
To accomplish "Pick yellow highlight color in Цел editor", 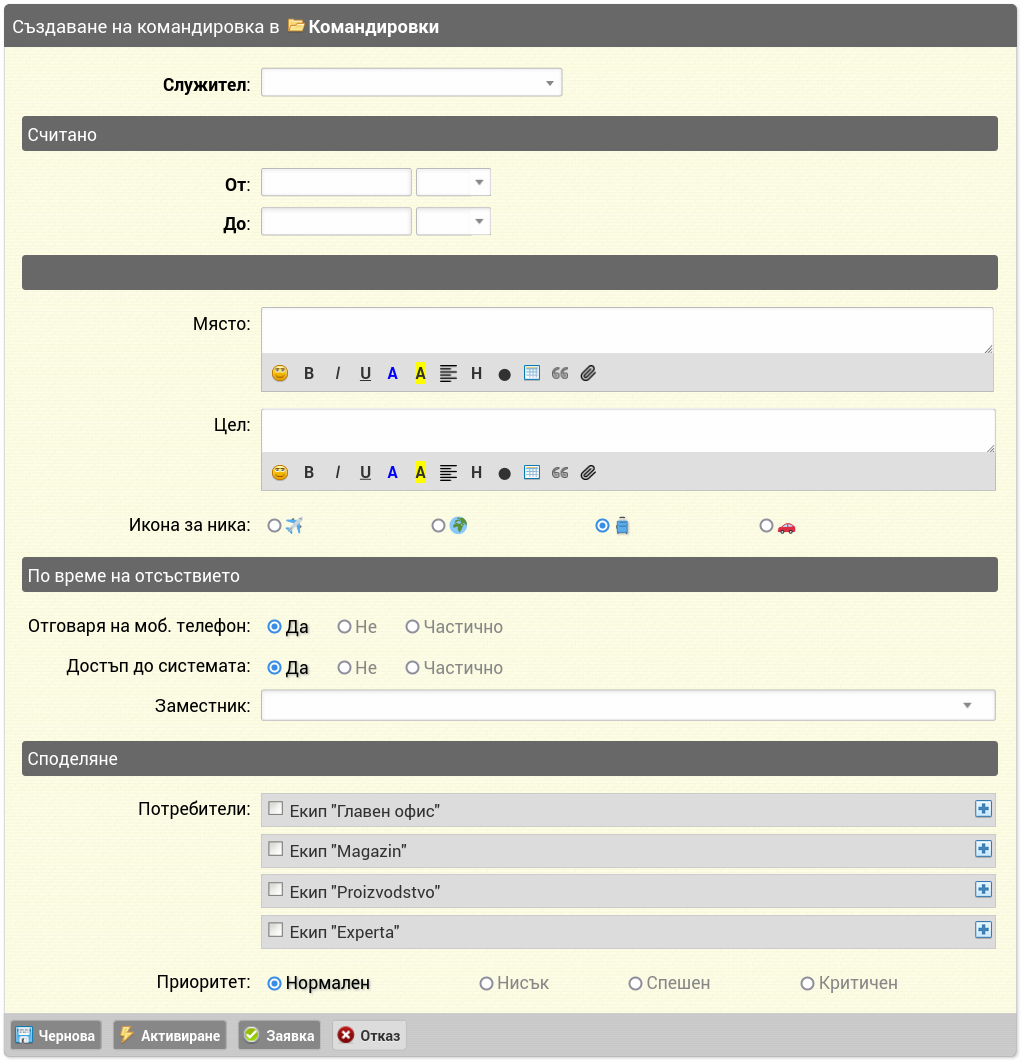I will pyautogui.click(x=420, y=472).
